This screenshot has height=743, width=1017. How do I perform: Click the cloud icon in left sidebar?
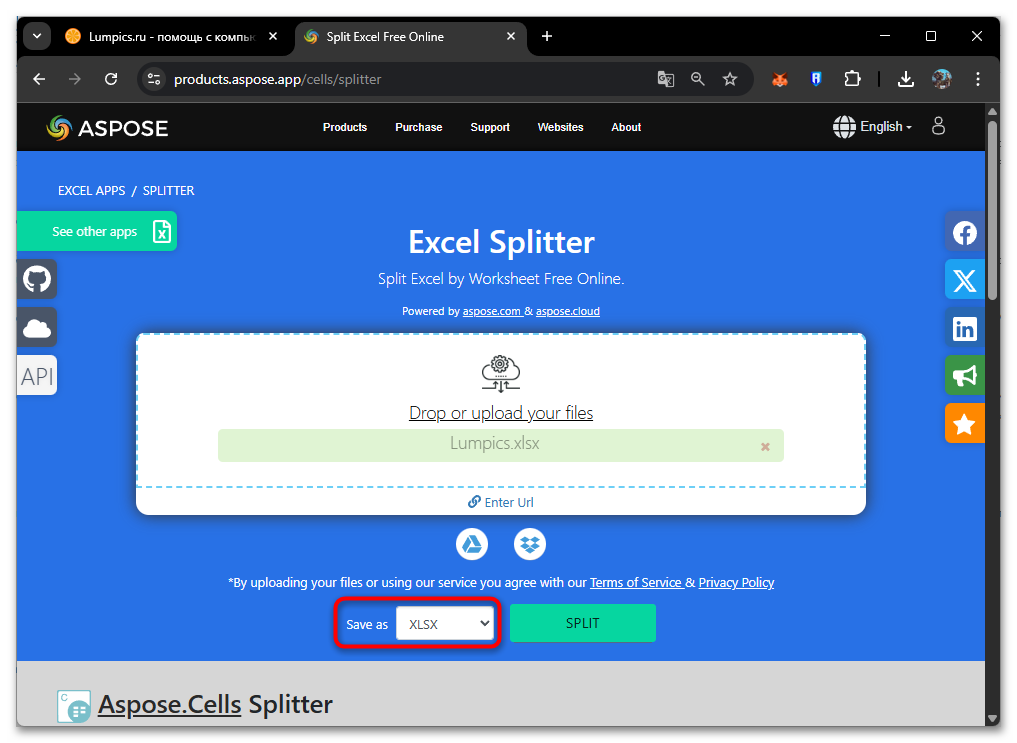(x=37, y=328)
